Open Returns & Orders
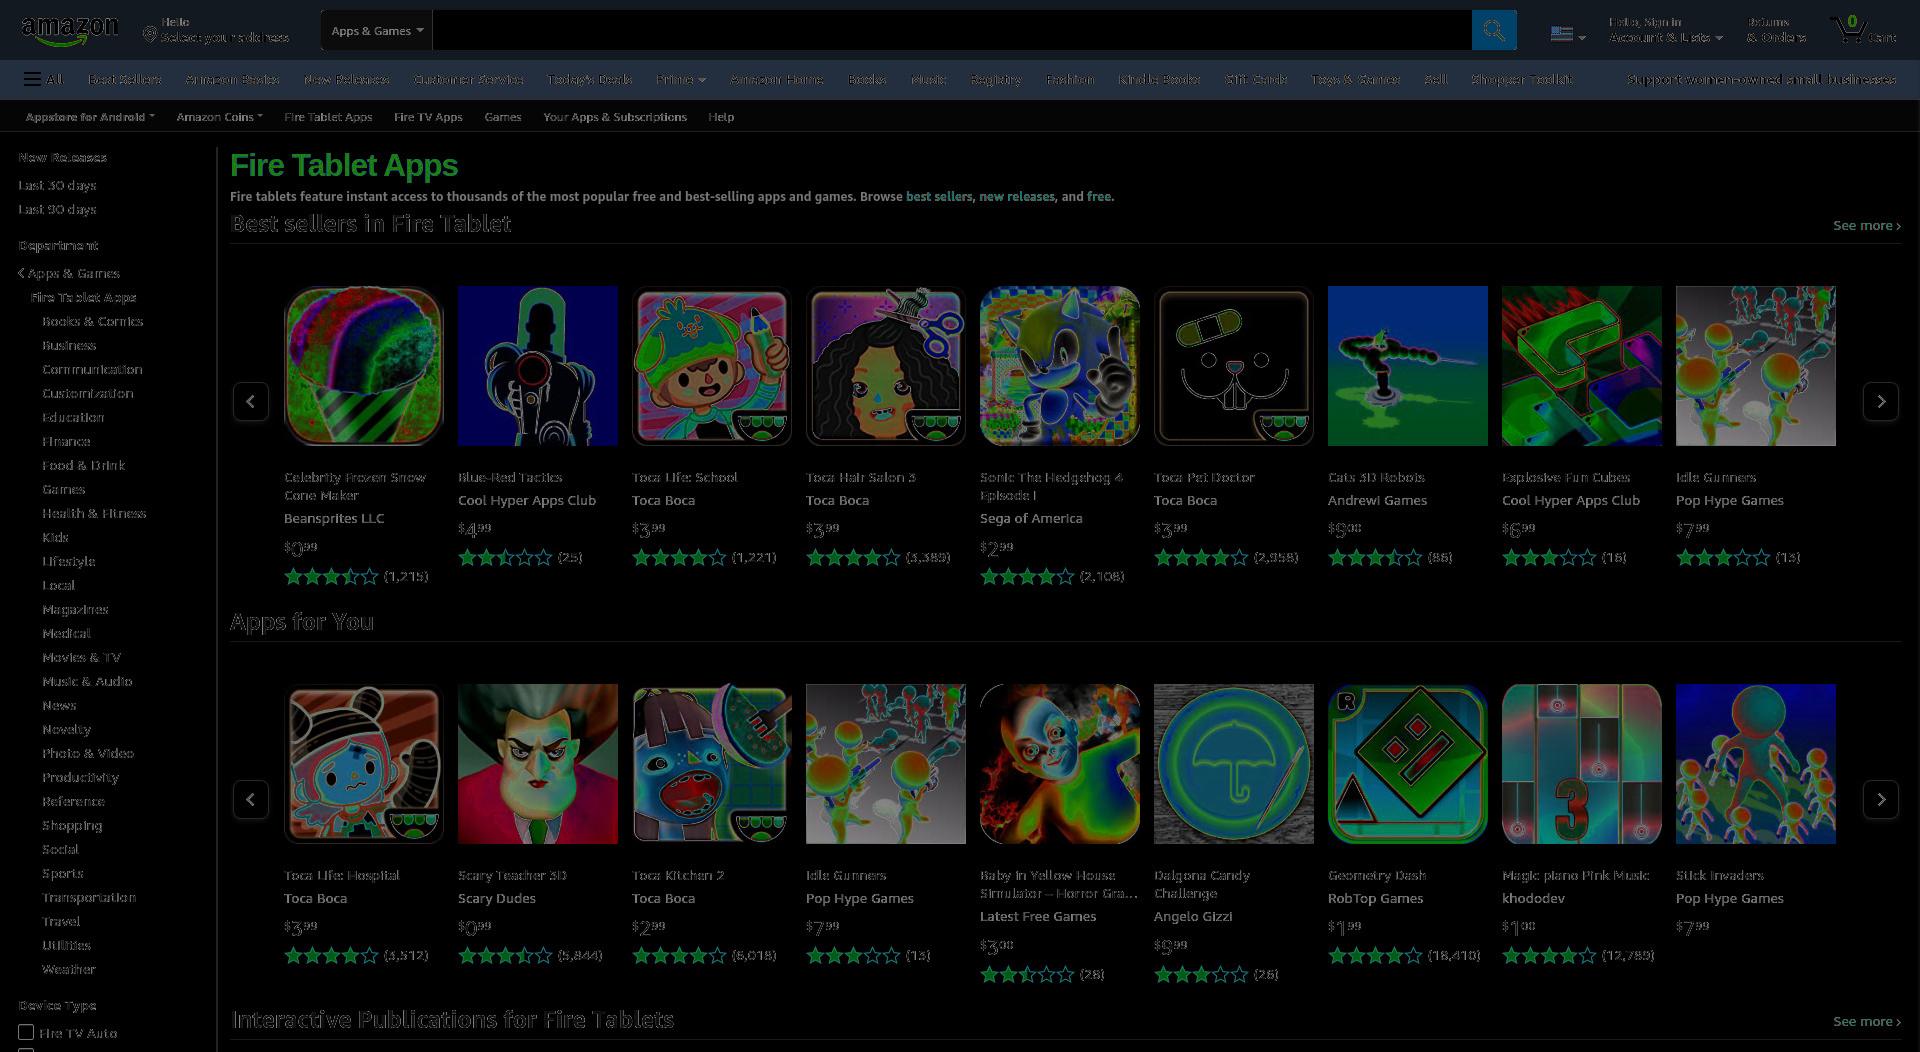 coord(1777,30)
